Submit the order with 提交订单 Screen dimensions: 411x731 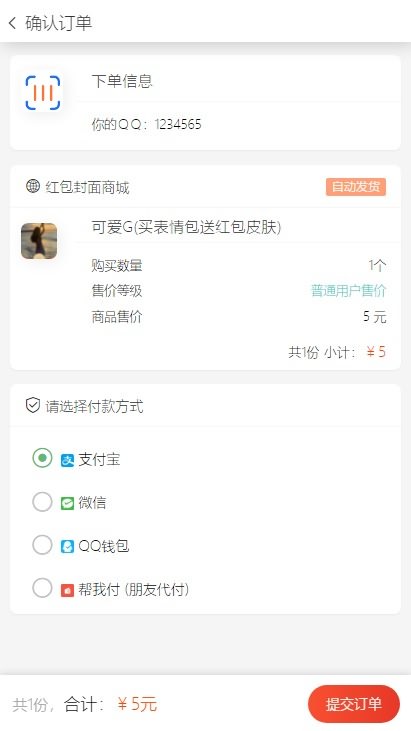point(354,704)
